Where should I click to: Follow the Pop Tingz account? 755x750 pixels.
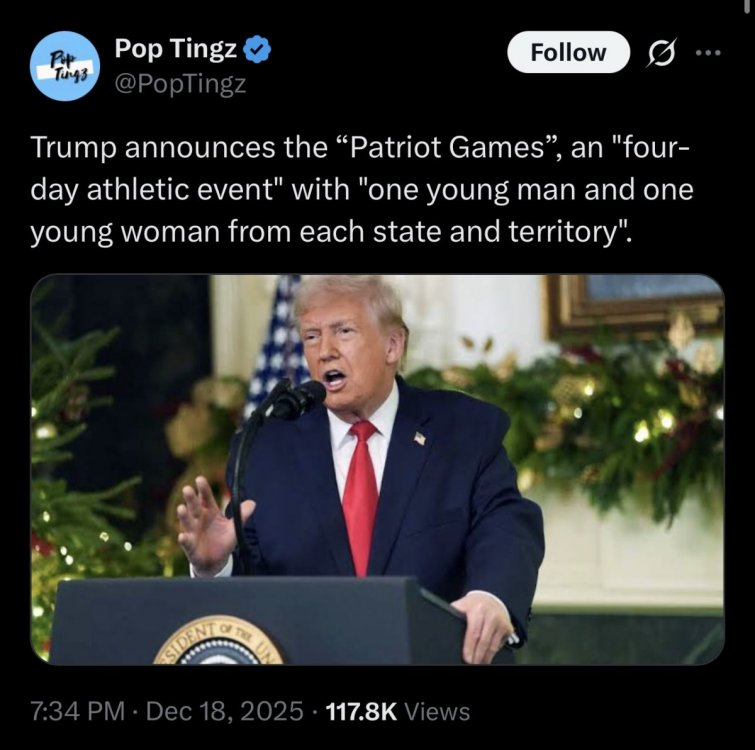tap(568, 52)
